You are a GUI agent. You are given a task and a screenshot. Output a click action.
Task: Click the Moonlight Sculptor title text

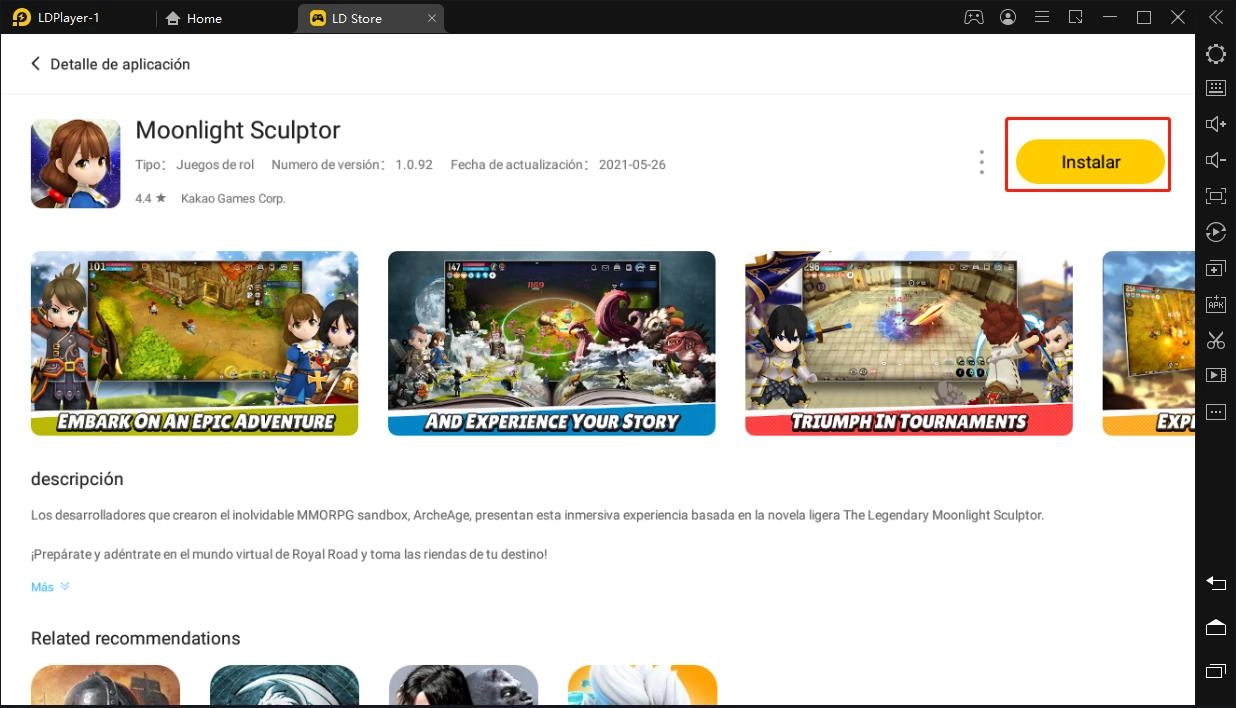(238, 130)
